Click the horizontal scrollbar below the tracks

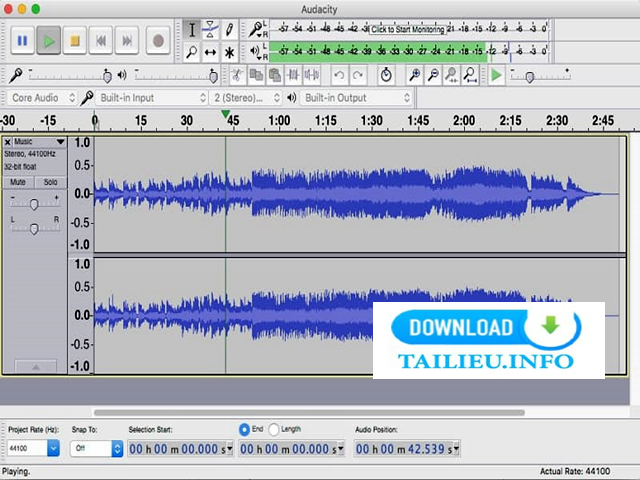(x=309, y=412)
